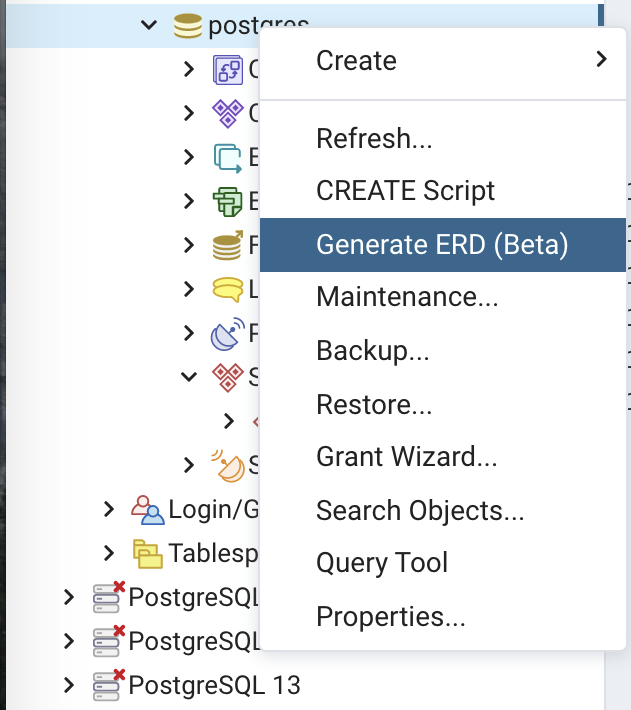Click the Event Triggers node icon
Viewport: 631px width, 710px height.
pyautogui.click(x=229, y=157)
